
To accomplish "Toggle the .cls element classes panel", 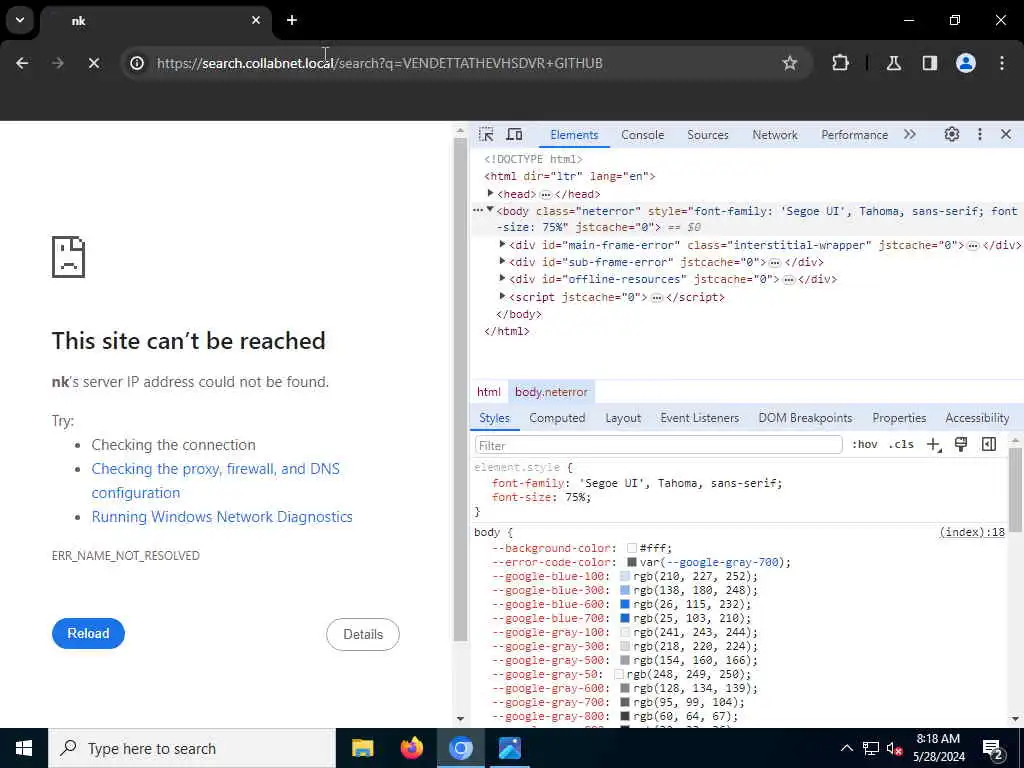I will click(x=901, y=444).
